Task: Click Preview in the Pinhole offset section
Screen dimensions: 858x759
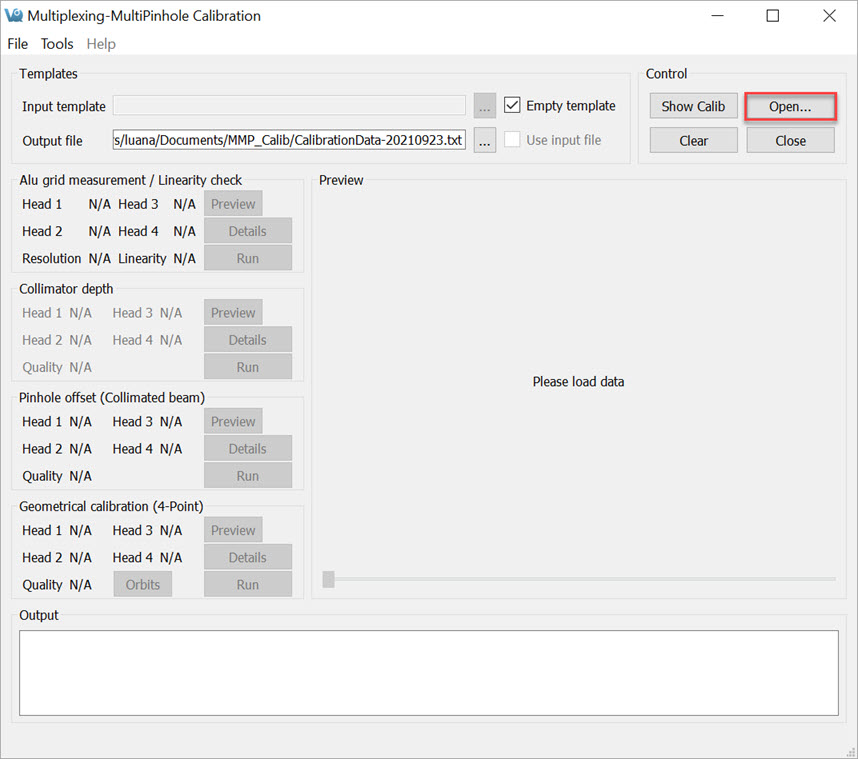Action: [233, 422]
